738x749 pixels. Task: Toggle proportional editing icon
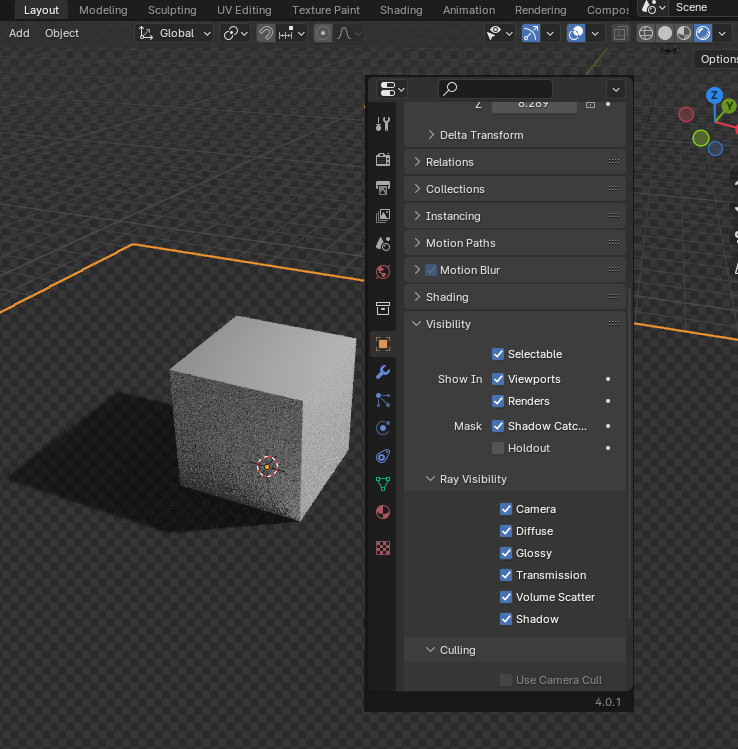click(x=323, y=33)
